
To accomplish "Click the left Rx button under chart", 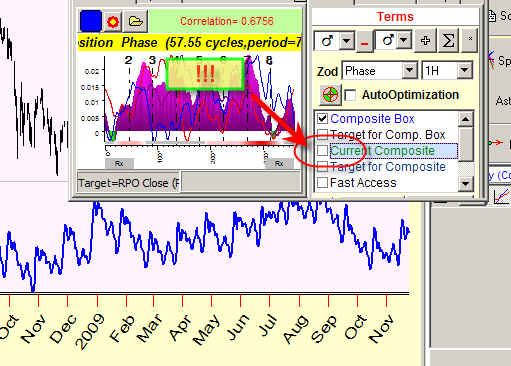I will click(x=119, y=164).
